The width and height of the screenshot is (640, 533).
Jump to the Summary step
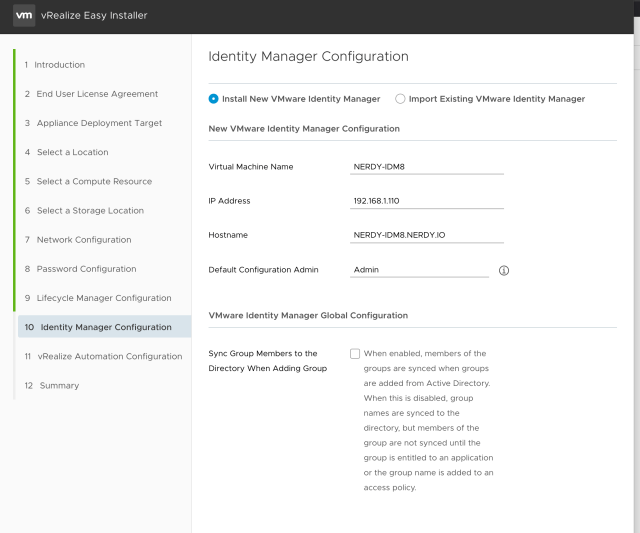tap(59, 385)
